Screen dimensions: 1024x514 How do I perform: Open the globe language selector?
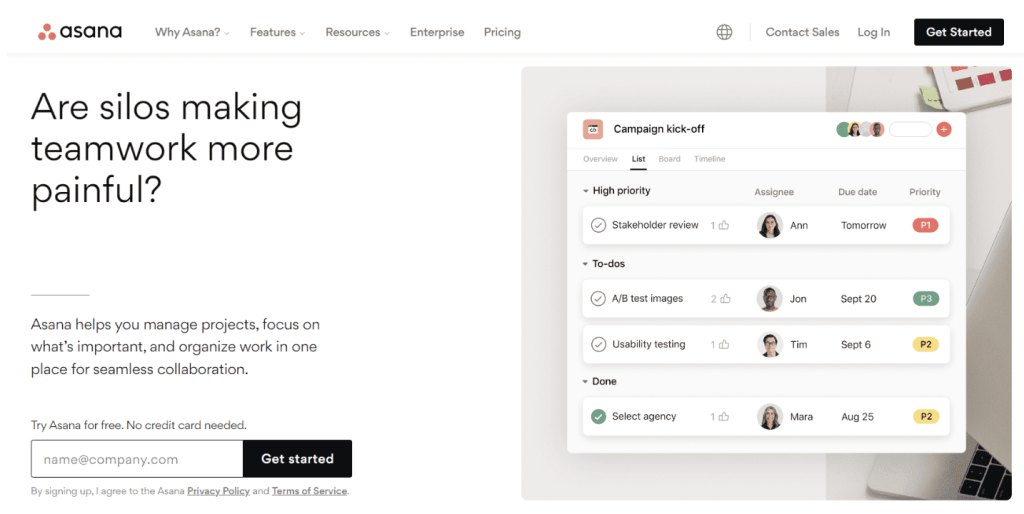click(724, 32)
